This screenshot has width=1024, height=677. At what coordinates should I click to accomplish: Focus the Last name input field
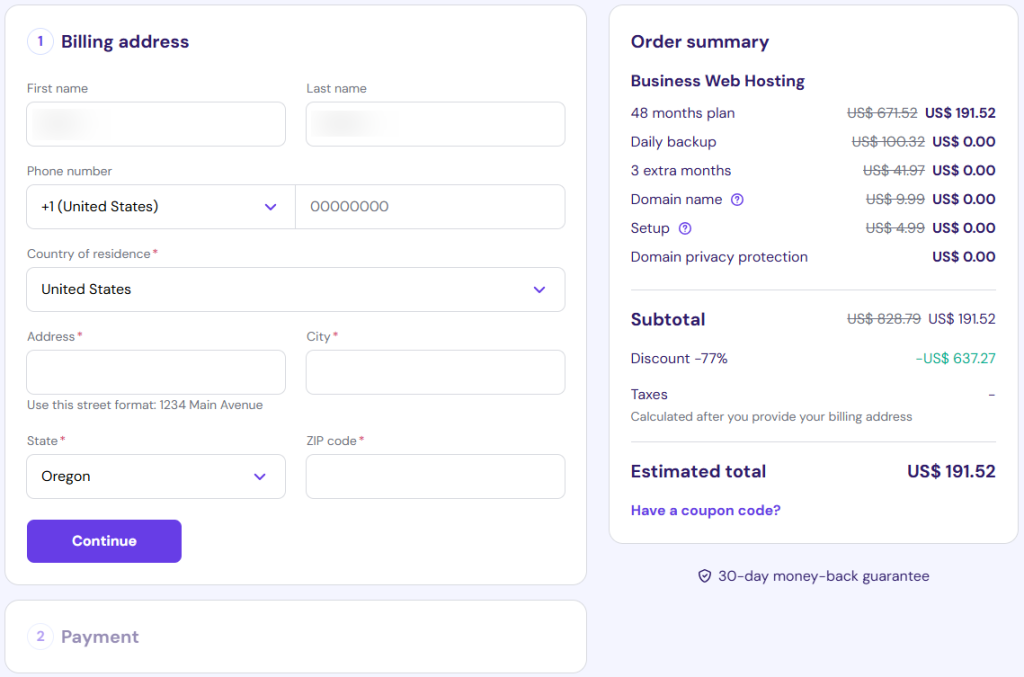[436, 124]
